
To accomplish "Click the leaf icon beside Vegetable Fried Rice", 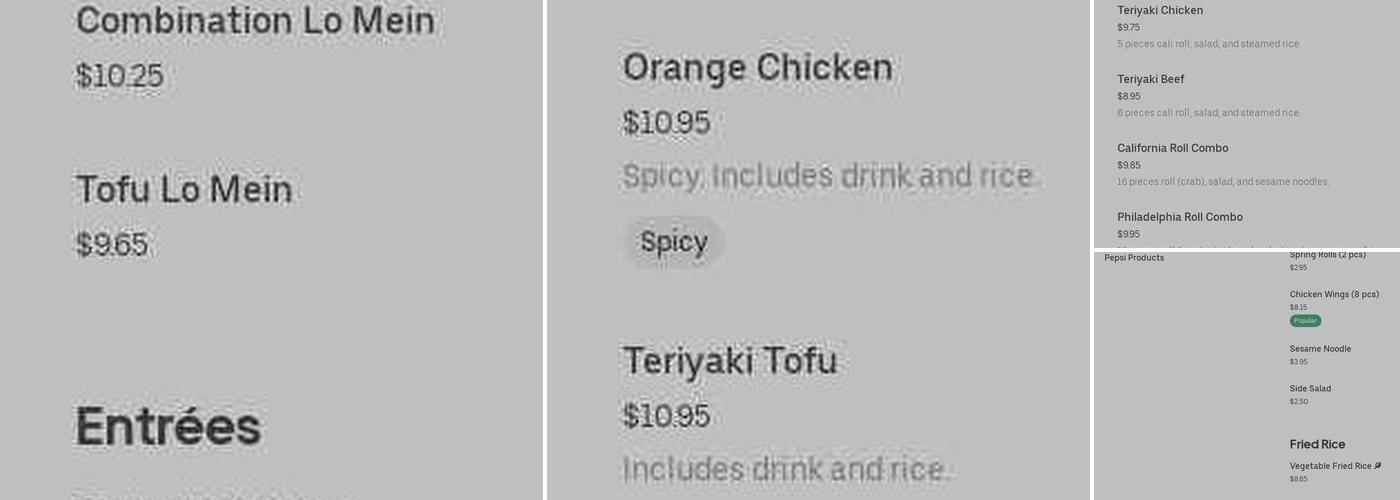I will (x=1378, y=466).
